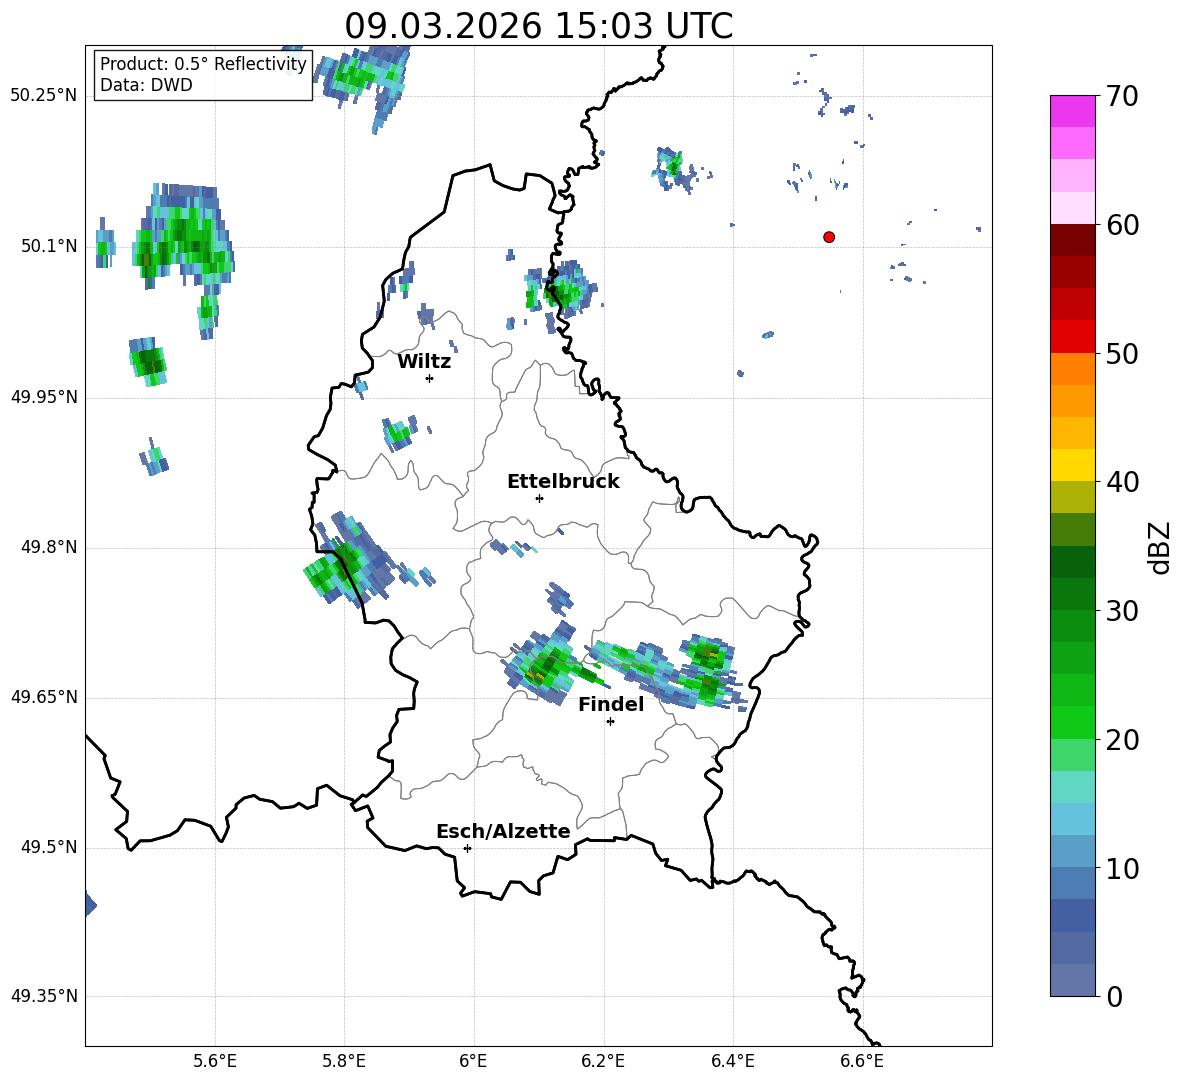
Task: Click the dBZ colorbar axis label
Action: tap(1158, 547)
